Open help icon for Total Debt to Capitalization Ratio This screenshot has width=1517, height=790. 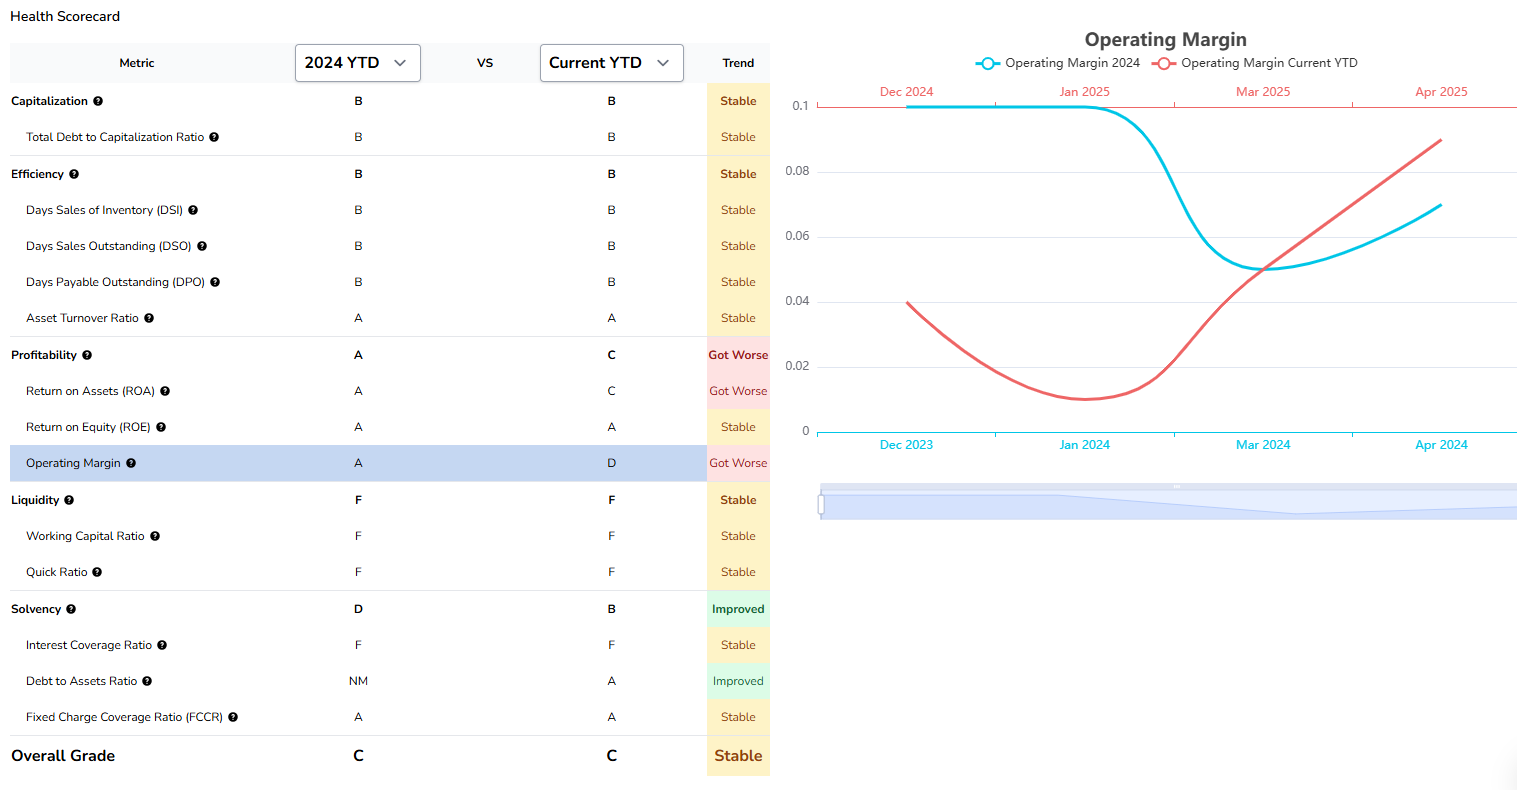click(x=214, y=137)
